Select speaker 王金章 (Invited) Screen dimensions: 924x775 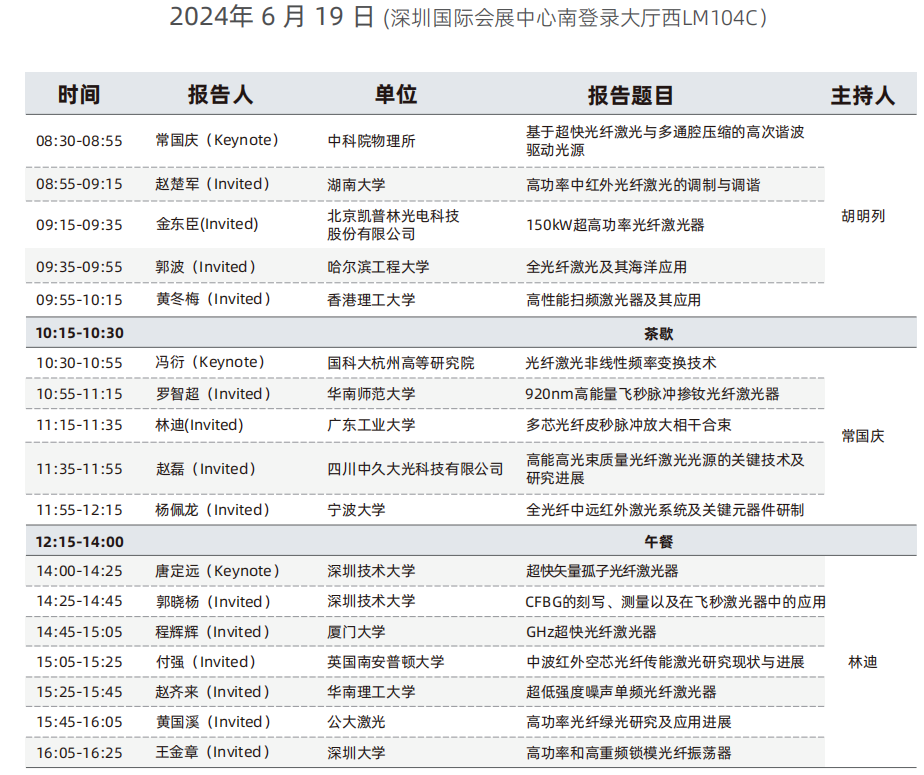[213, 752]
